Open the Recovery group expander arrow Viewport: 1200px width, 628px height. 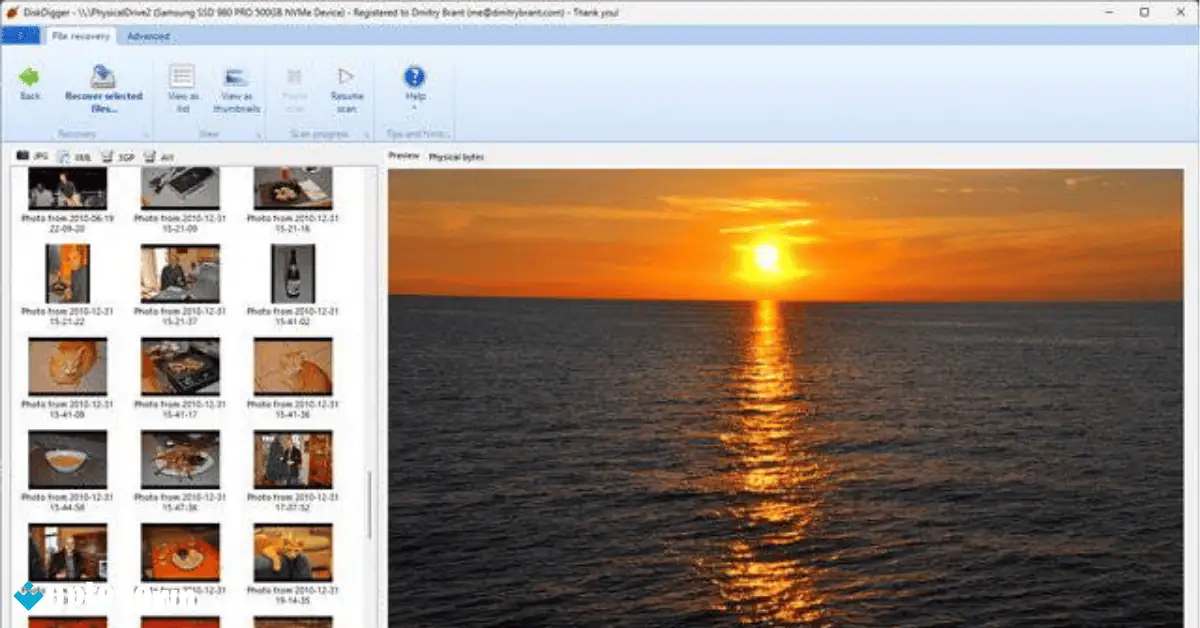click(x=146, y=133)
